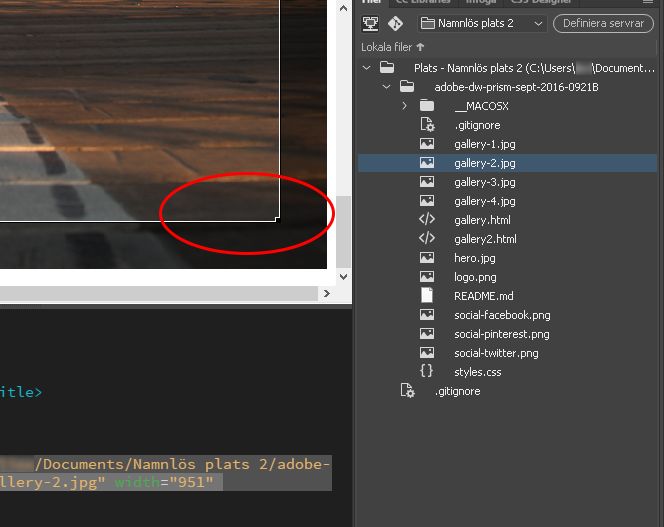Click the Definiera servrar button
This screenshot has width=664, height=527.
pos(603,23)
